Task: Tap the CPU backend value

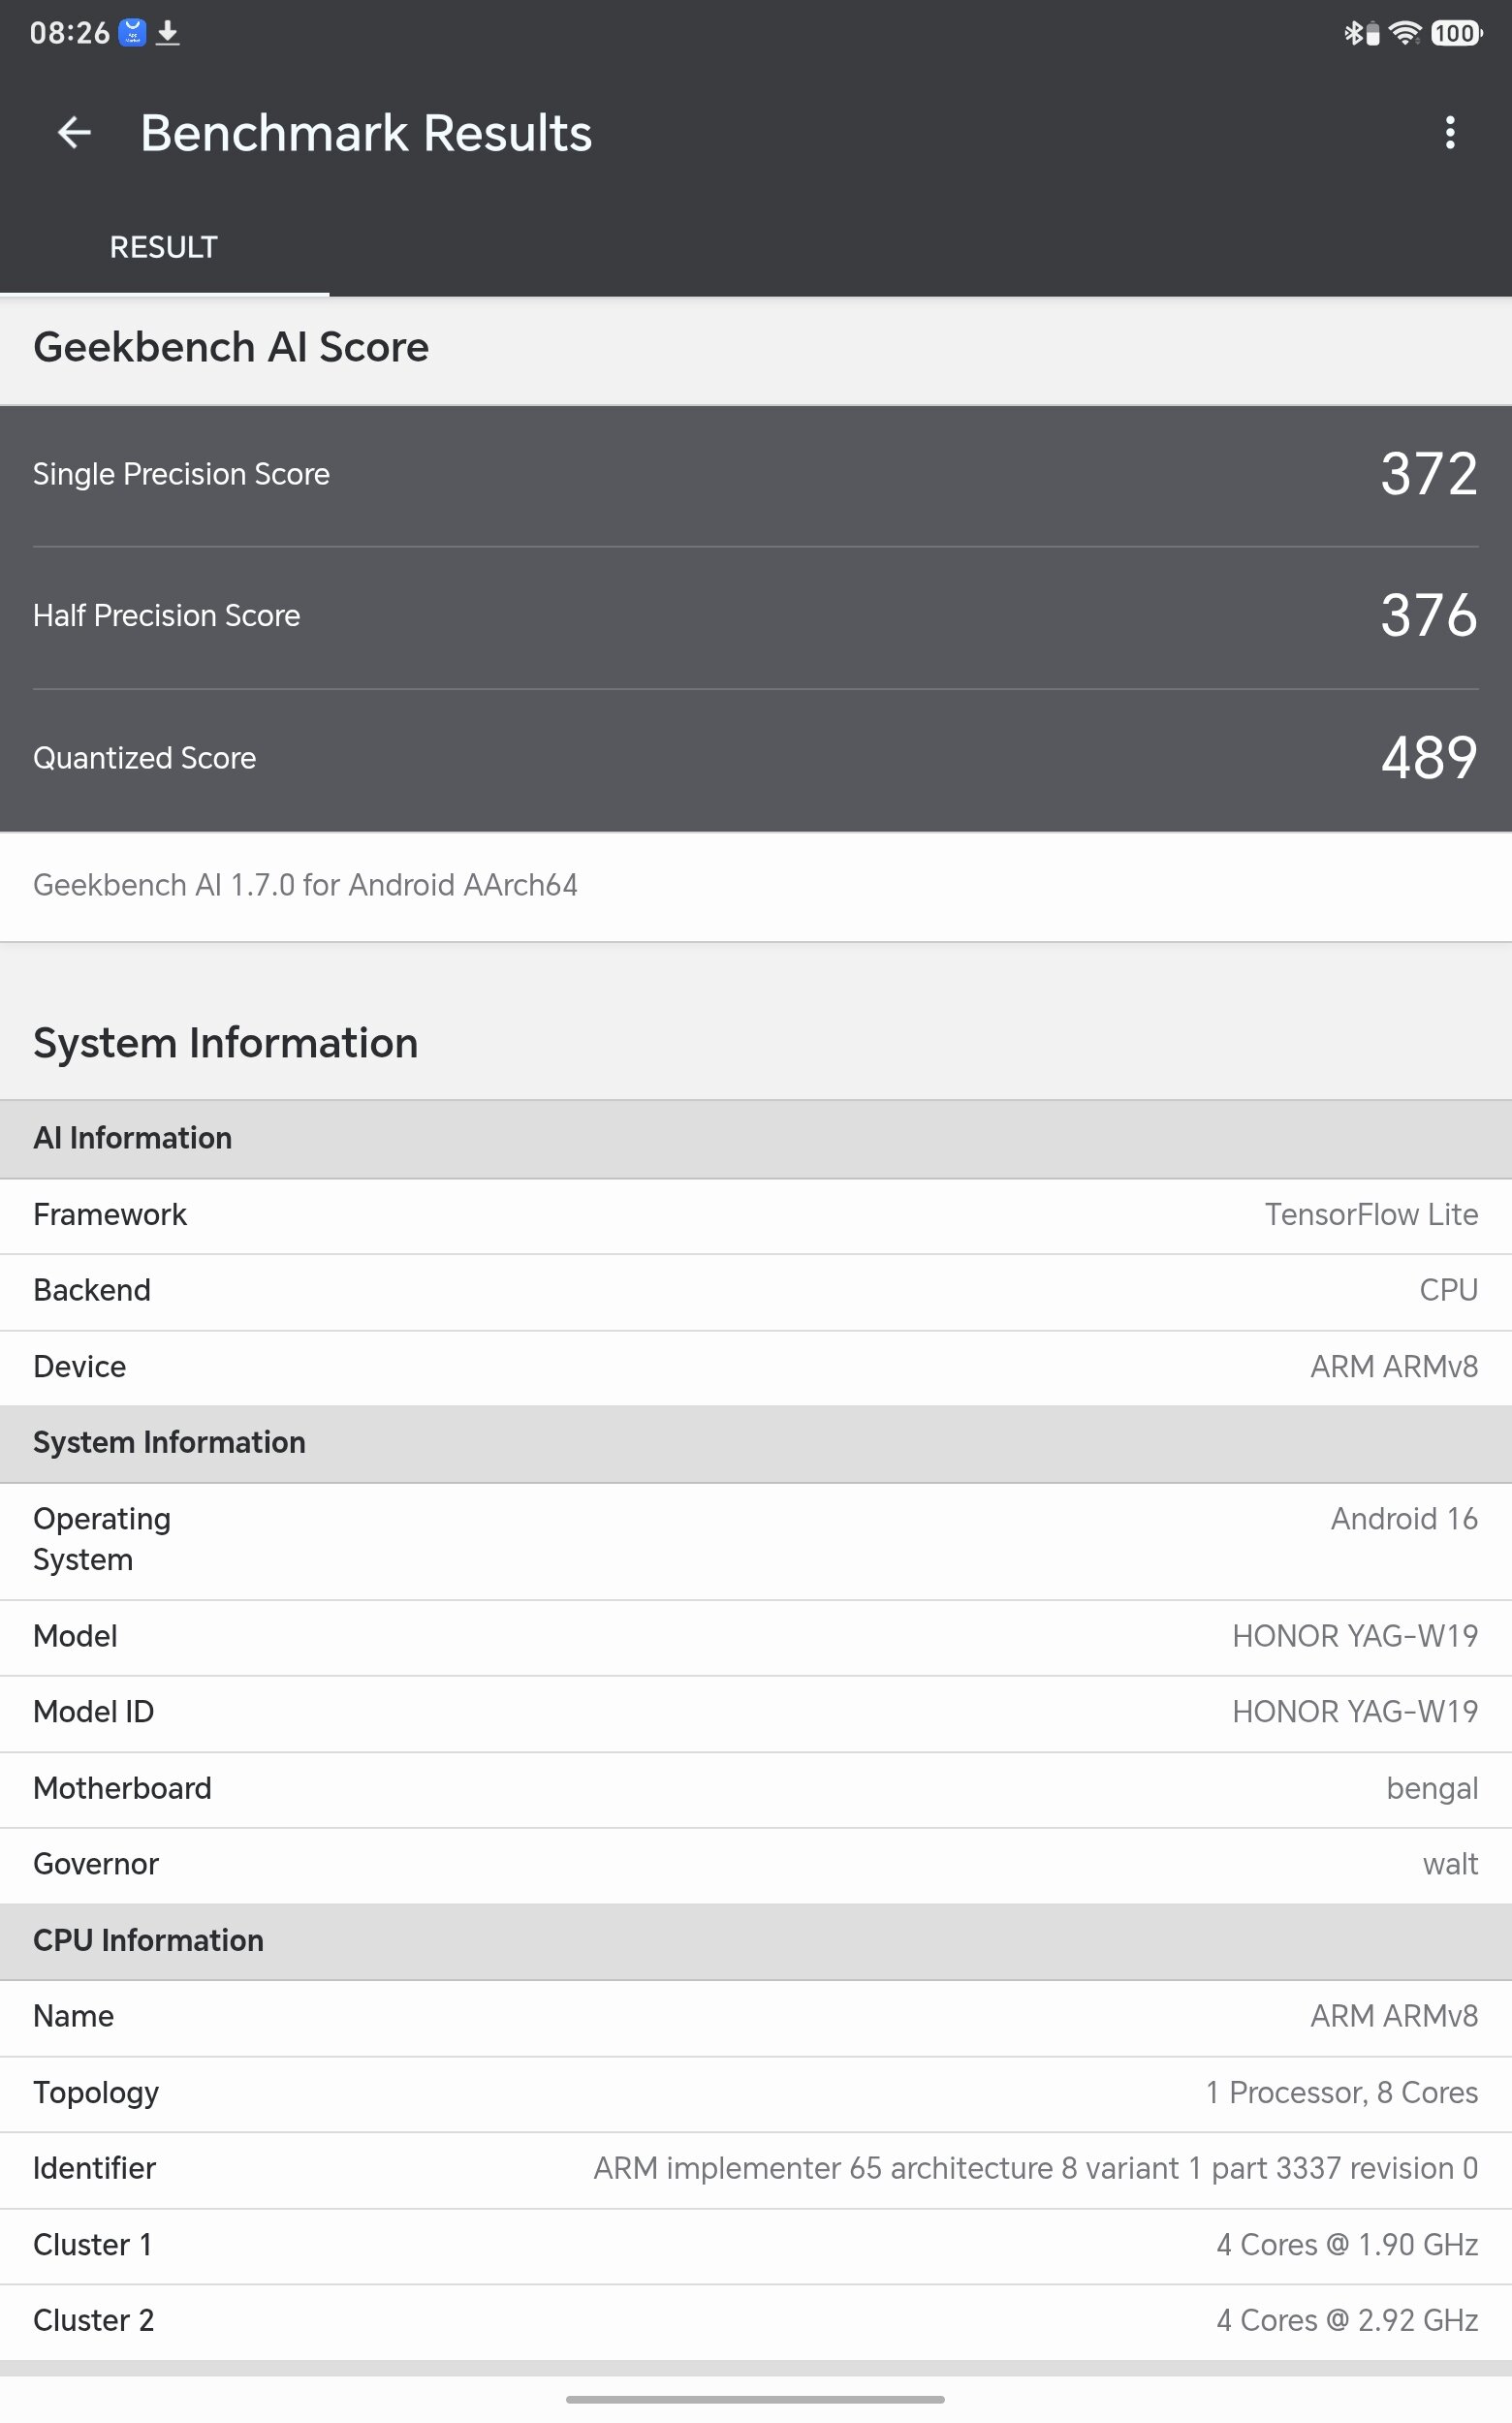Action: (1448, 1291)
